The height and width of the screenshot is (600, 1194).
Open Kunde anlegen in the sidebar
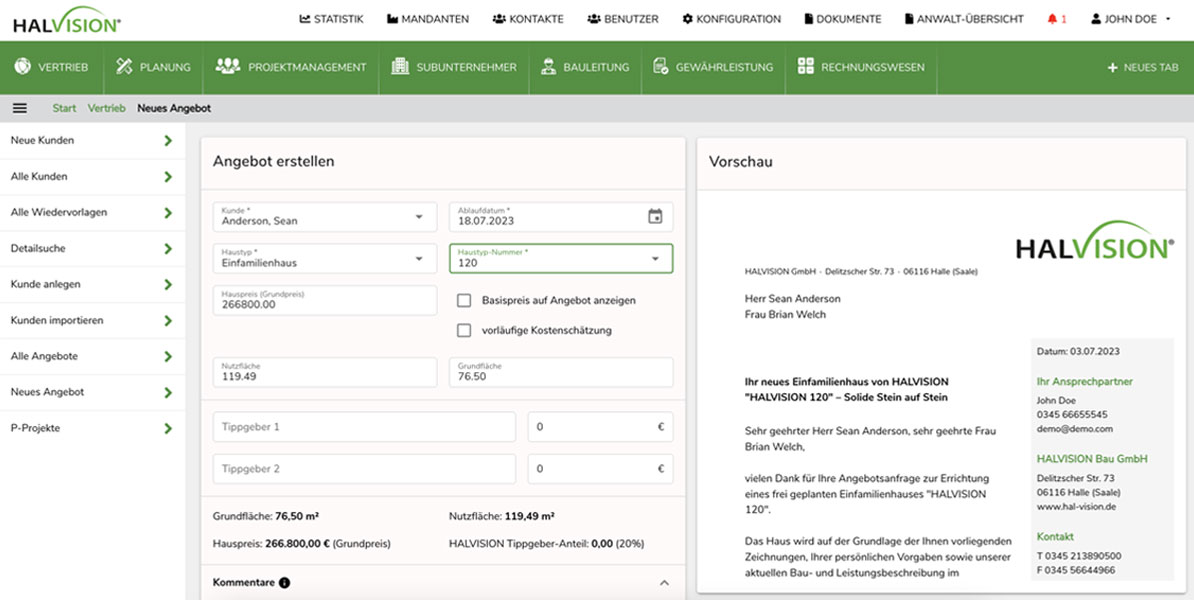click(x=92, y=284)
